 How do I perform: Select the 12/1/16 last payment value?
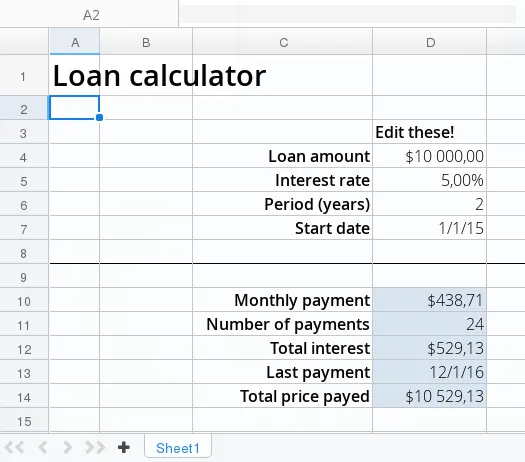tap(429, 372)
